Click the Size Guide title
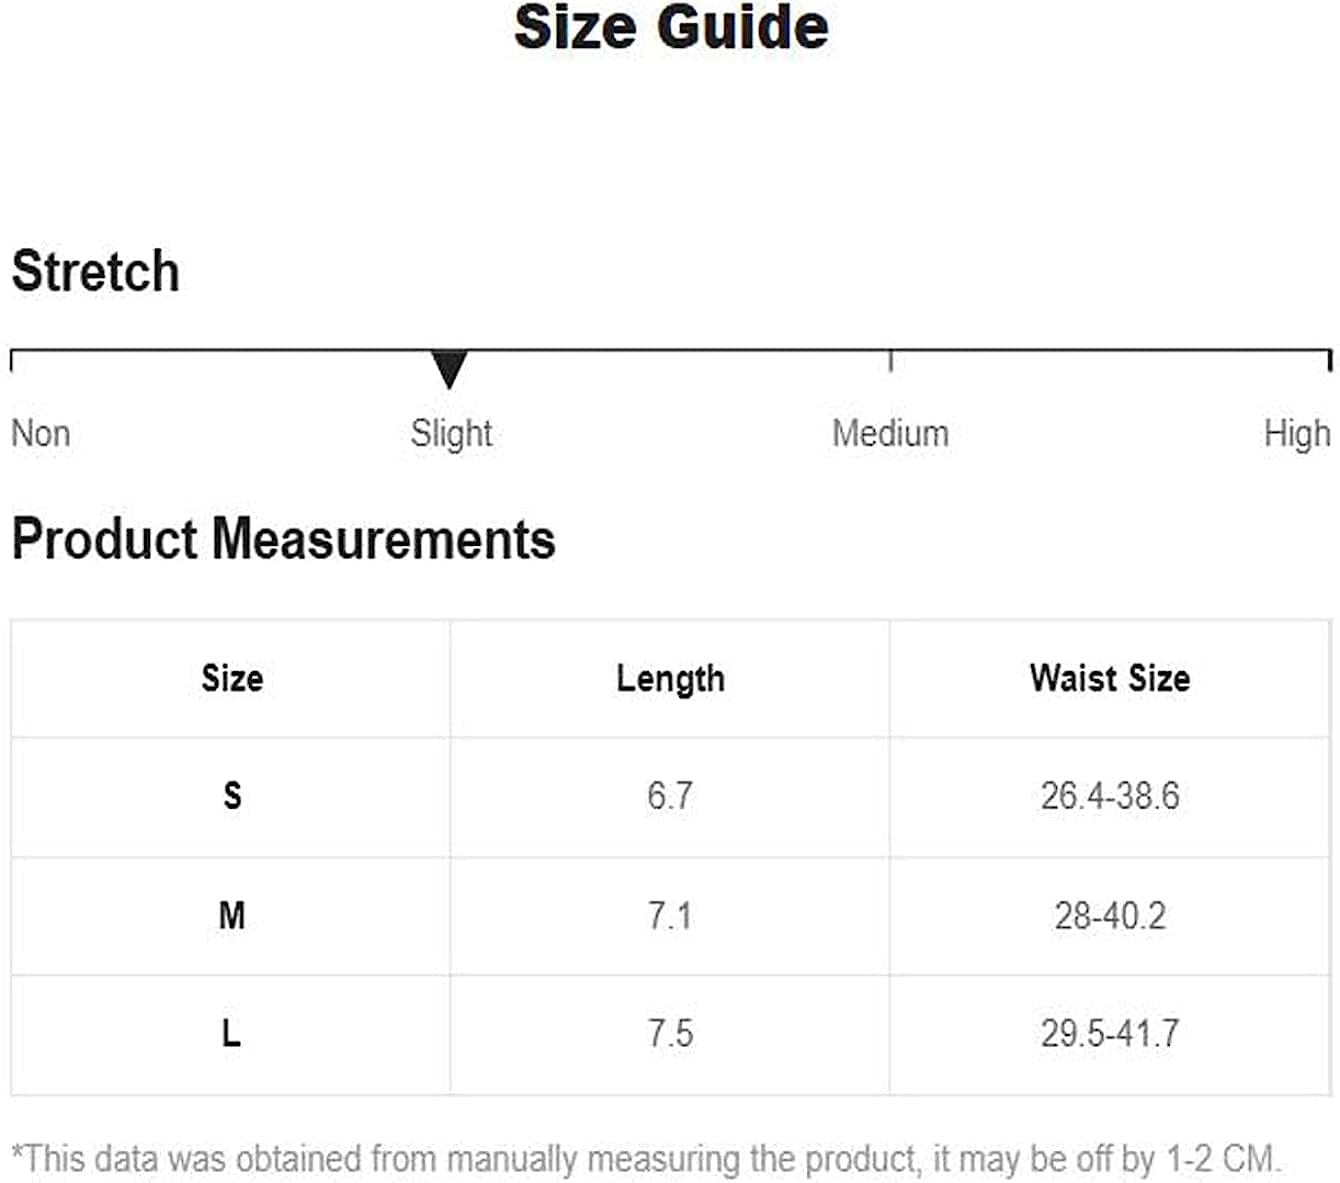 pyautogui.click(x=671, y=27)
